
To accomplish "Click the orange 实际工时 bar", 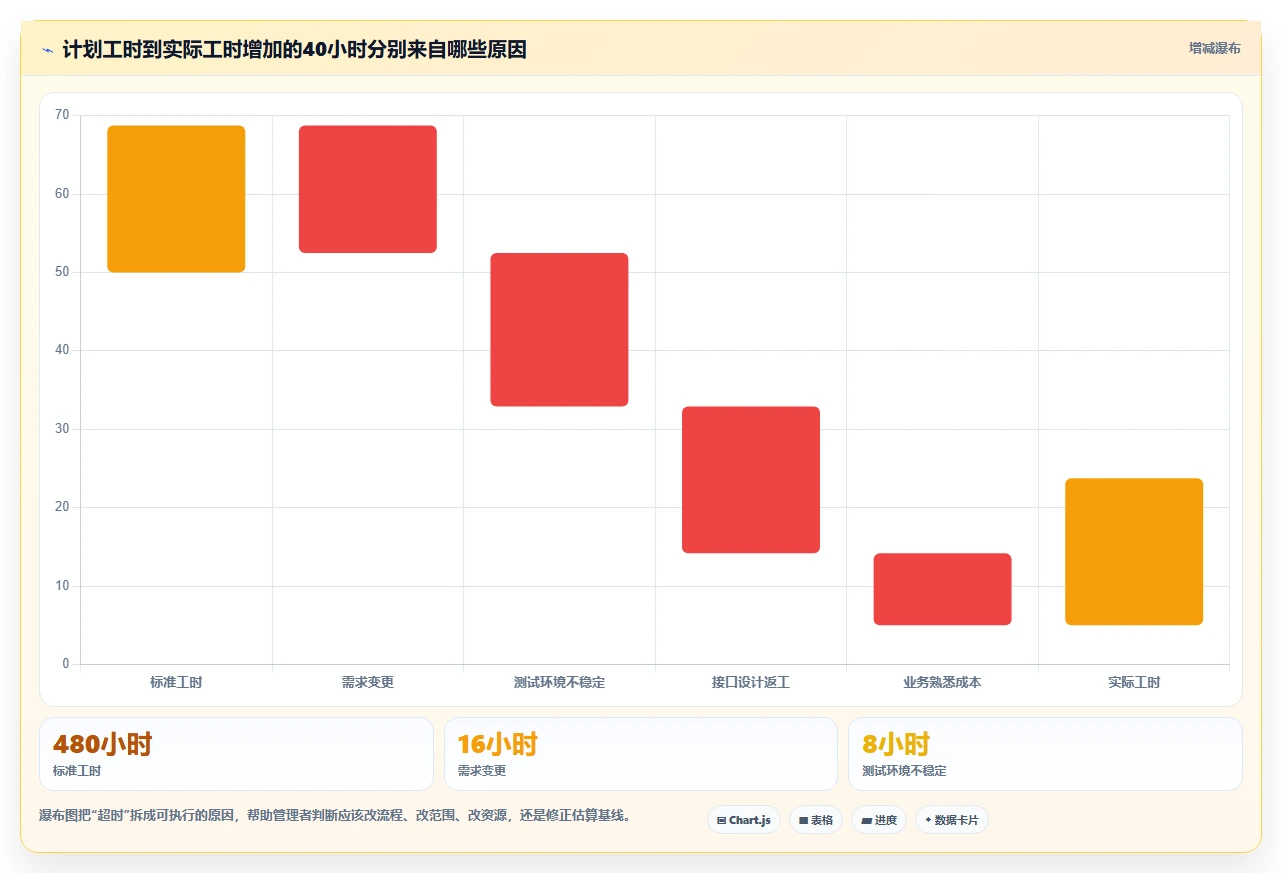I will coord(1134,552).
